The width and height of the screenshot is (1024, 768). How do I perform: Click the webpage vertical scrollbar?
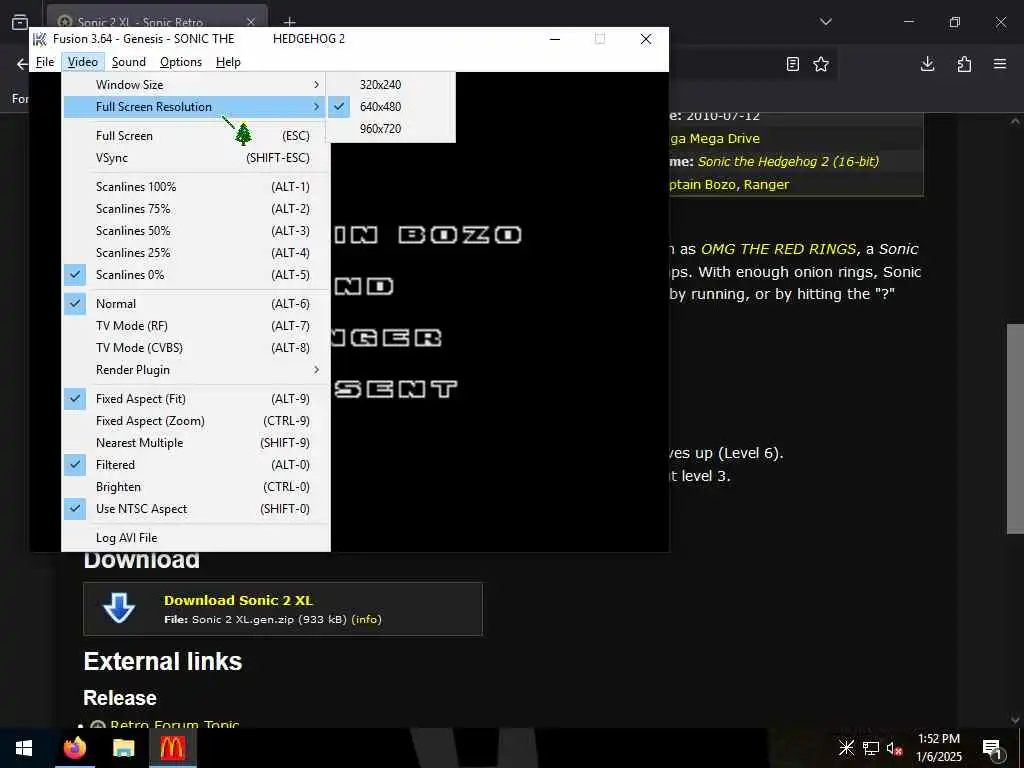tap(1015, 428)
